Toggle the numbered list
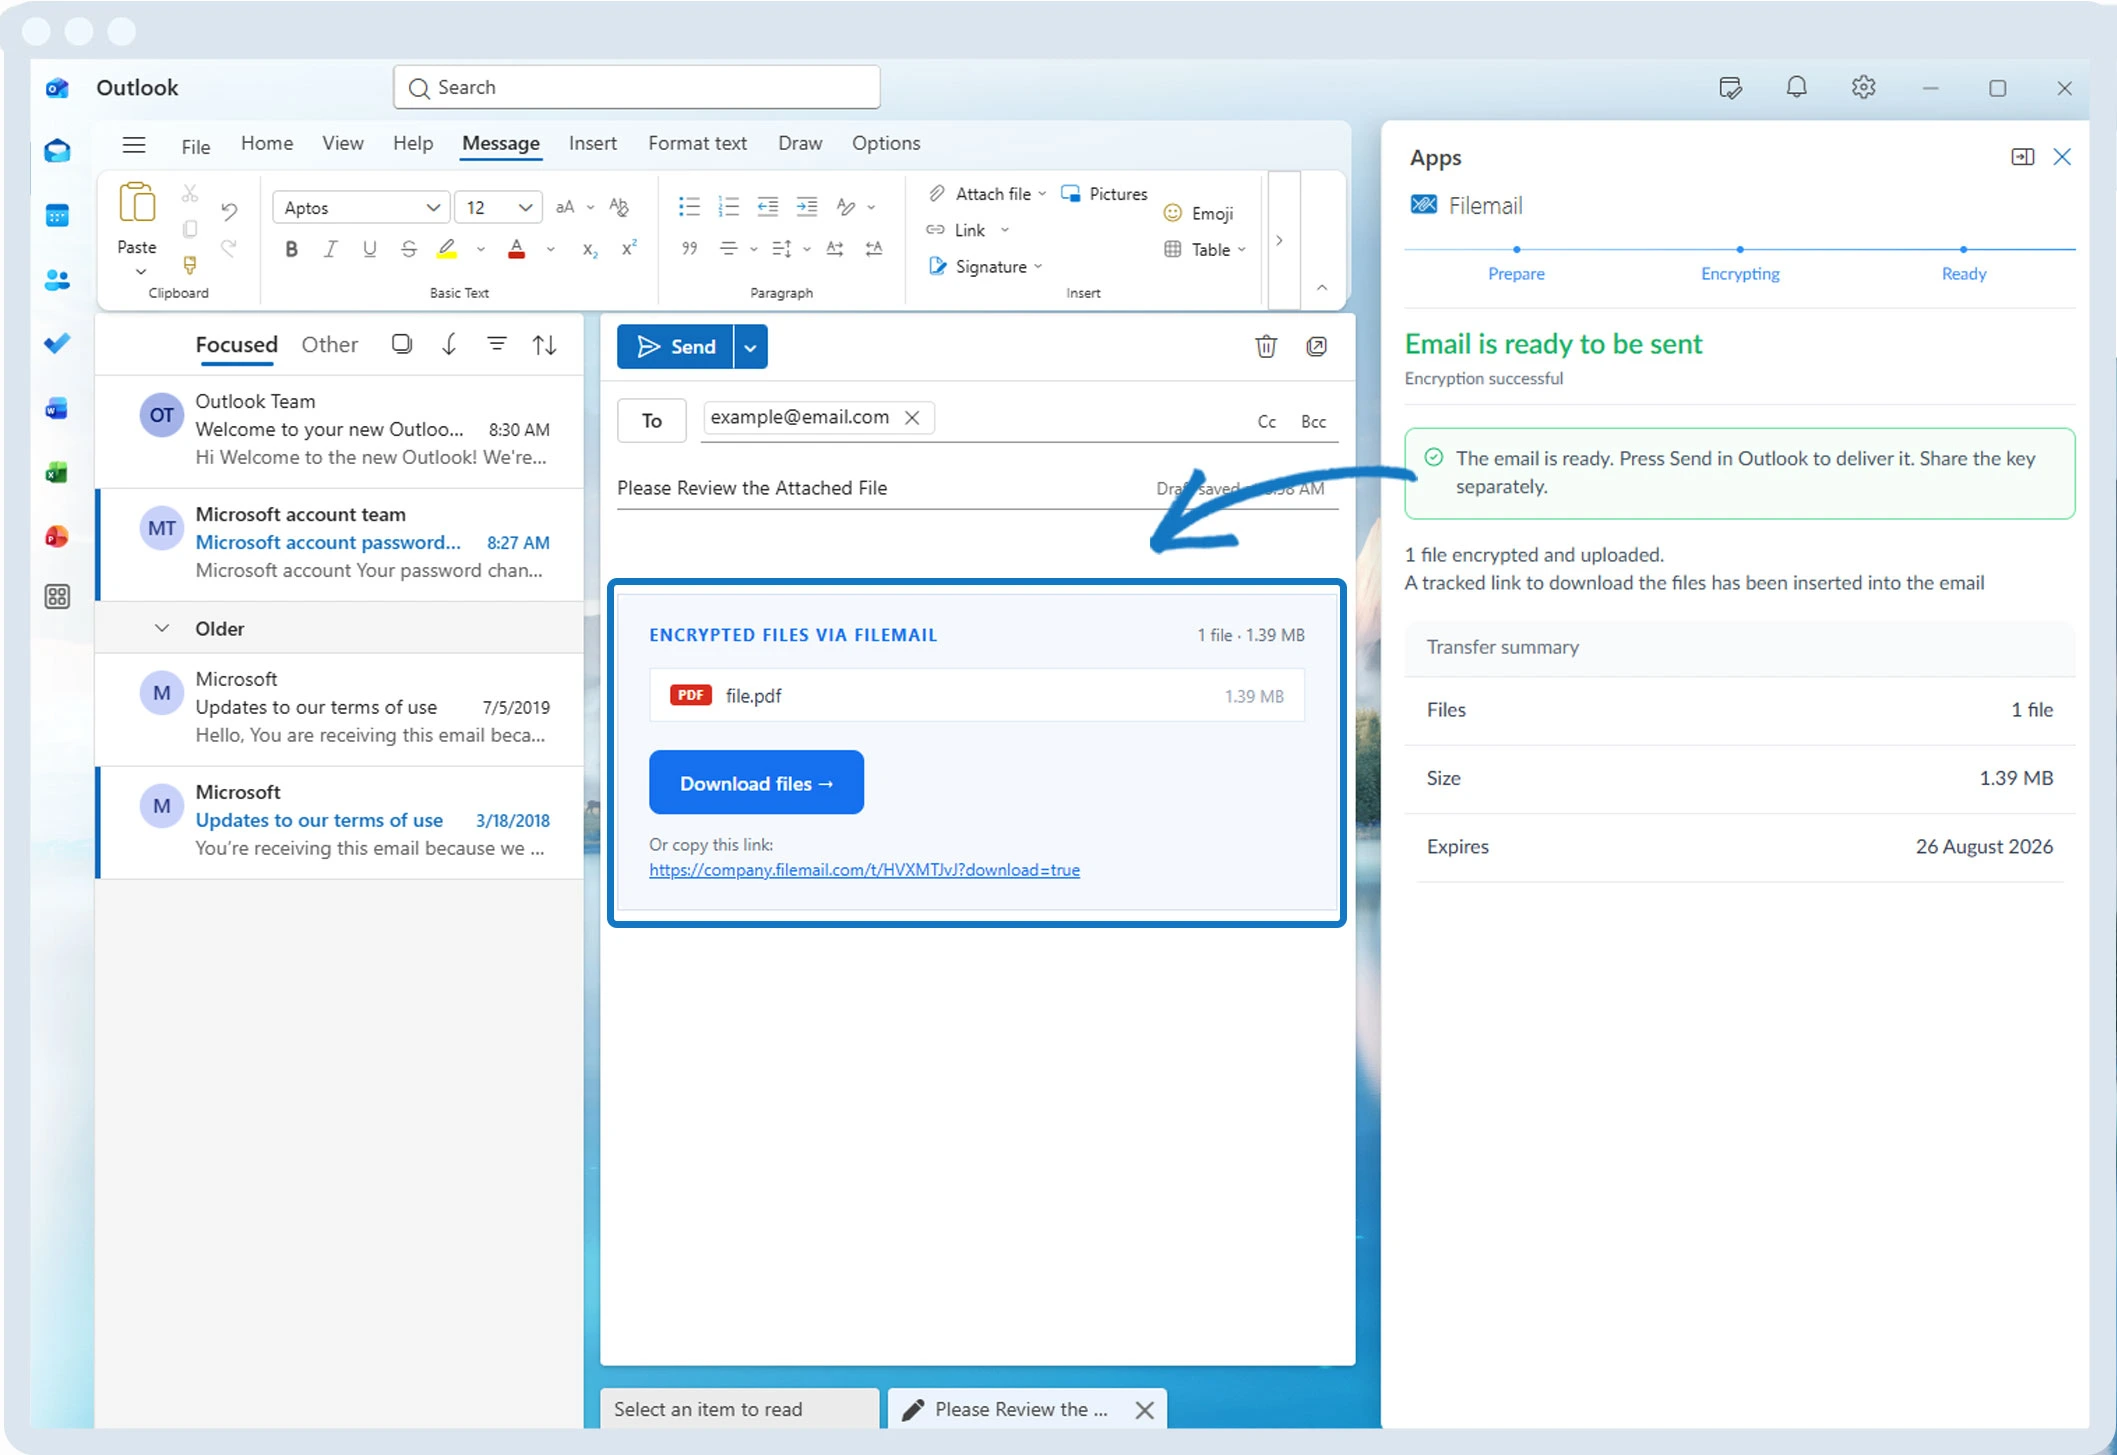Image resolution: width=2117 pixels, height=1455 pixels. [728, 207]
